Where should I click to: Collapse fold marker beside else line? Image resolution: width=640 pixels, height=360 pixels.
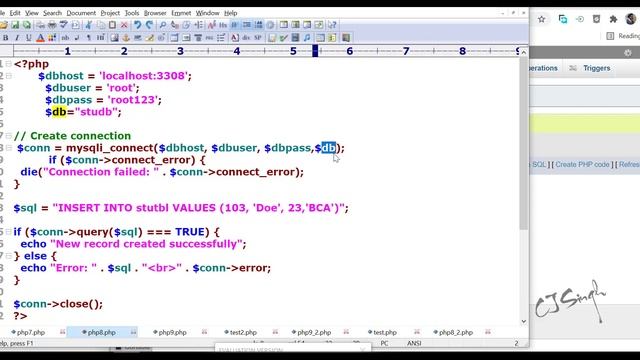click(9, 256)
